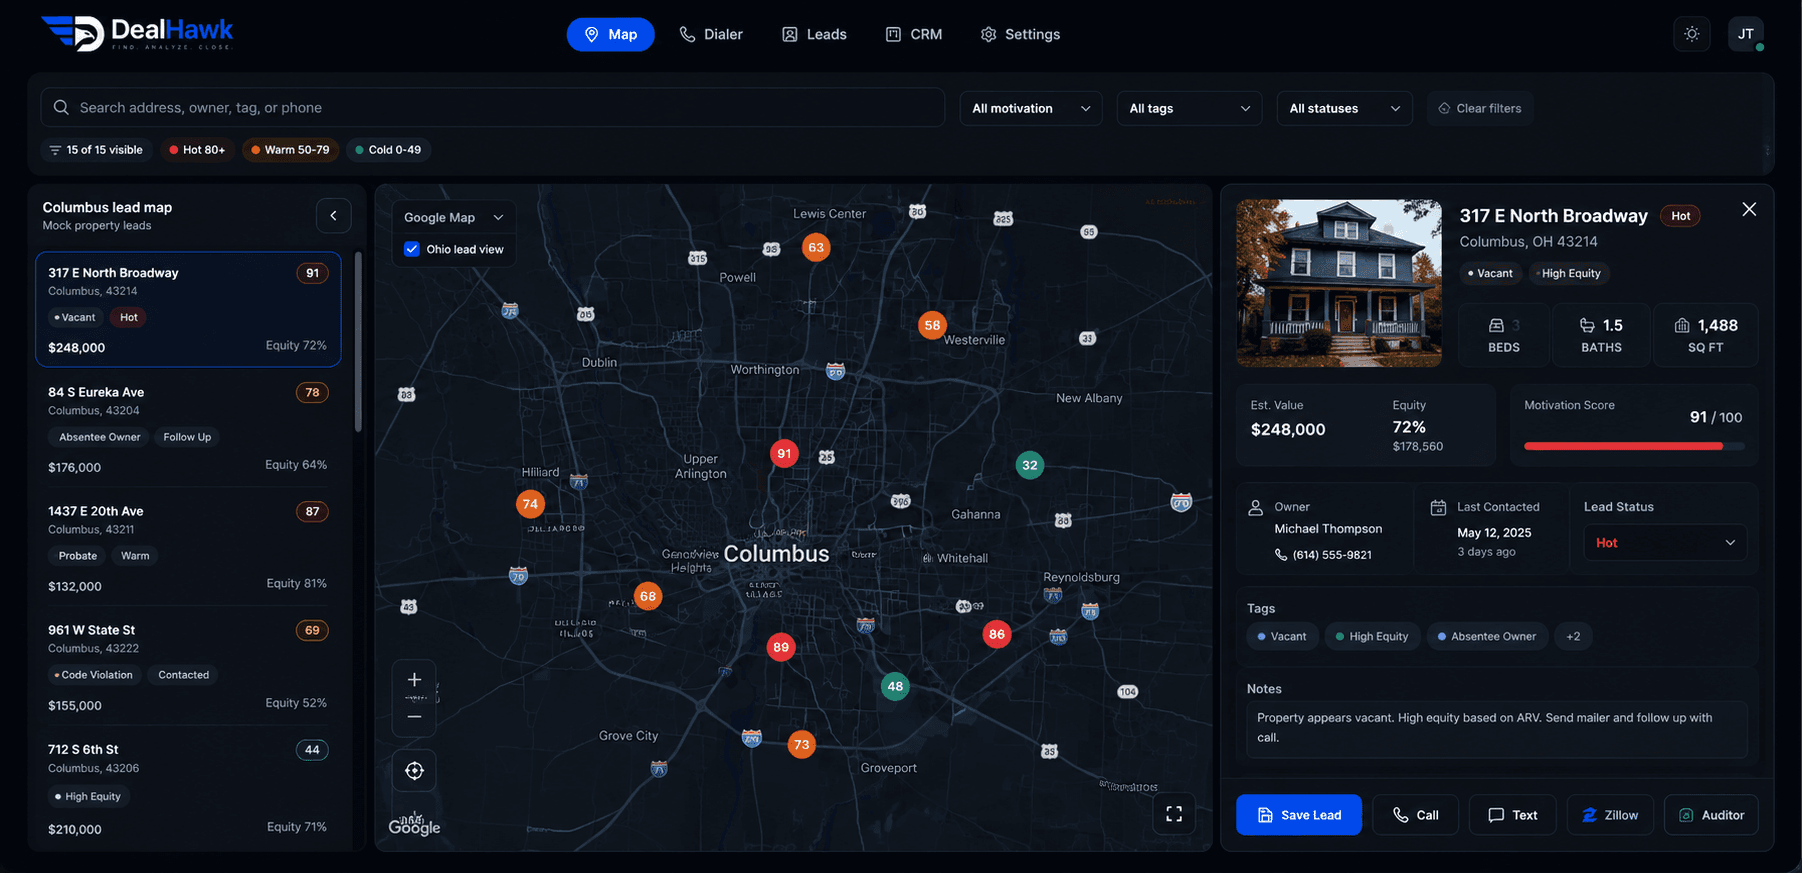Open the All statuses dropdown

(x=1344, y=108)
